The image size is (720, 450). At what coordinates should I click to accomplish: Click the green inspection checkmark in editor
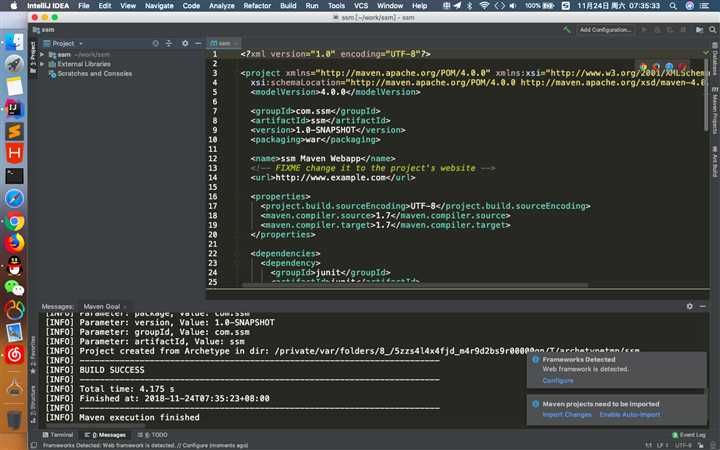(706, 53)
